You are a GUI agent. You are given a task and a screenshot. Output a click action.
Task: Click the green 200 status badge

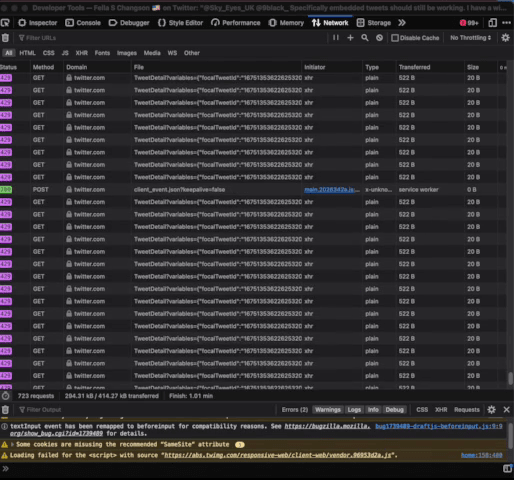6,190
